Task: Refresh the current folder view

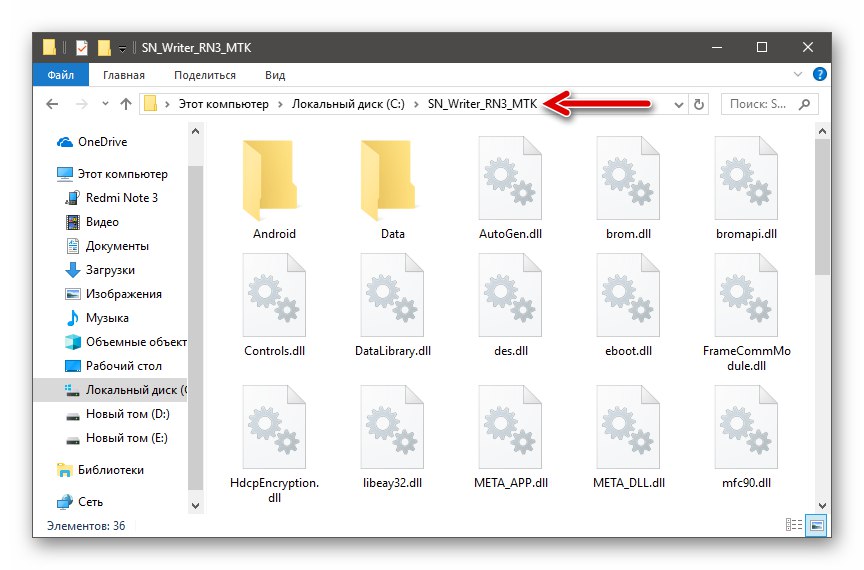Action: 699,104
